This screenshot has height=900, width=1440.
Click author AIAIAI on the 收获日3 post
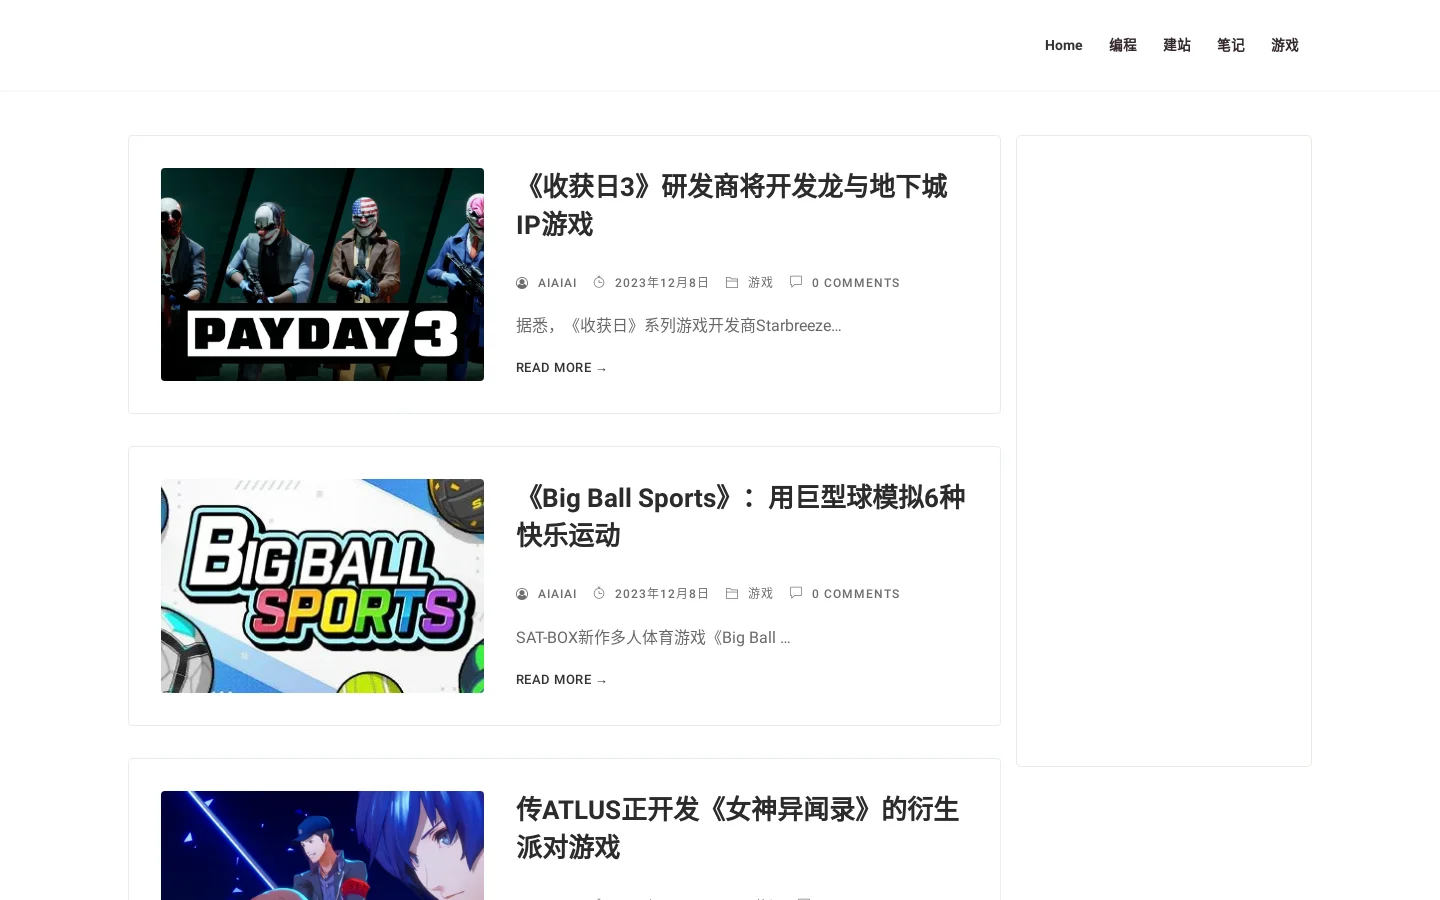[x=557, y=283]
